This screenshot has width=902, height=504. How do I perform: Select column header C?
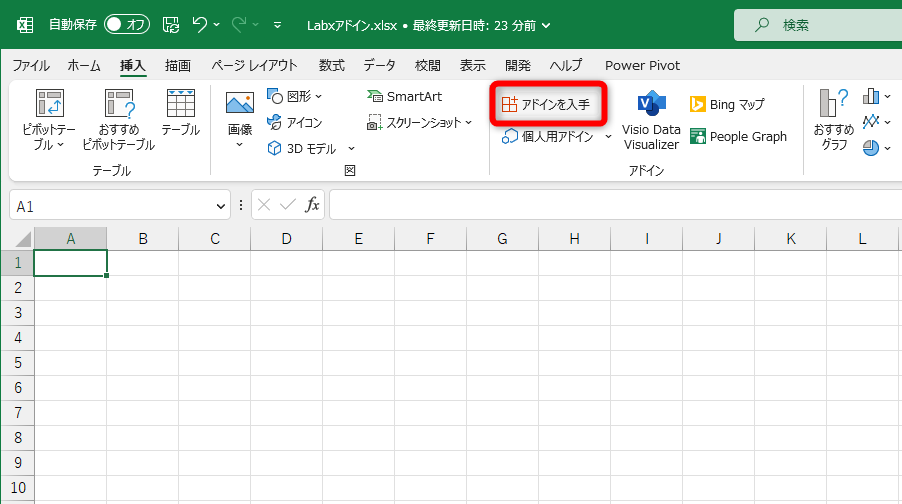[x=215, y=239]
